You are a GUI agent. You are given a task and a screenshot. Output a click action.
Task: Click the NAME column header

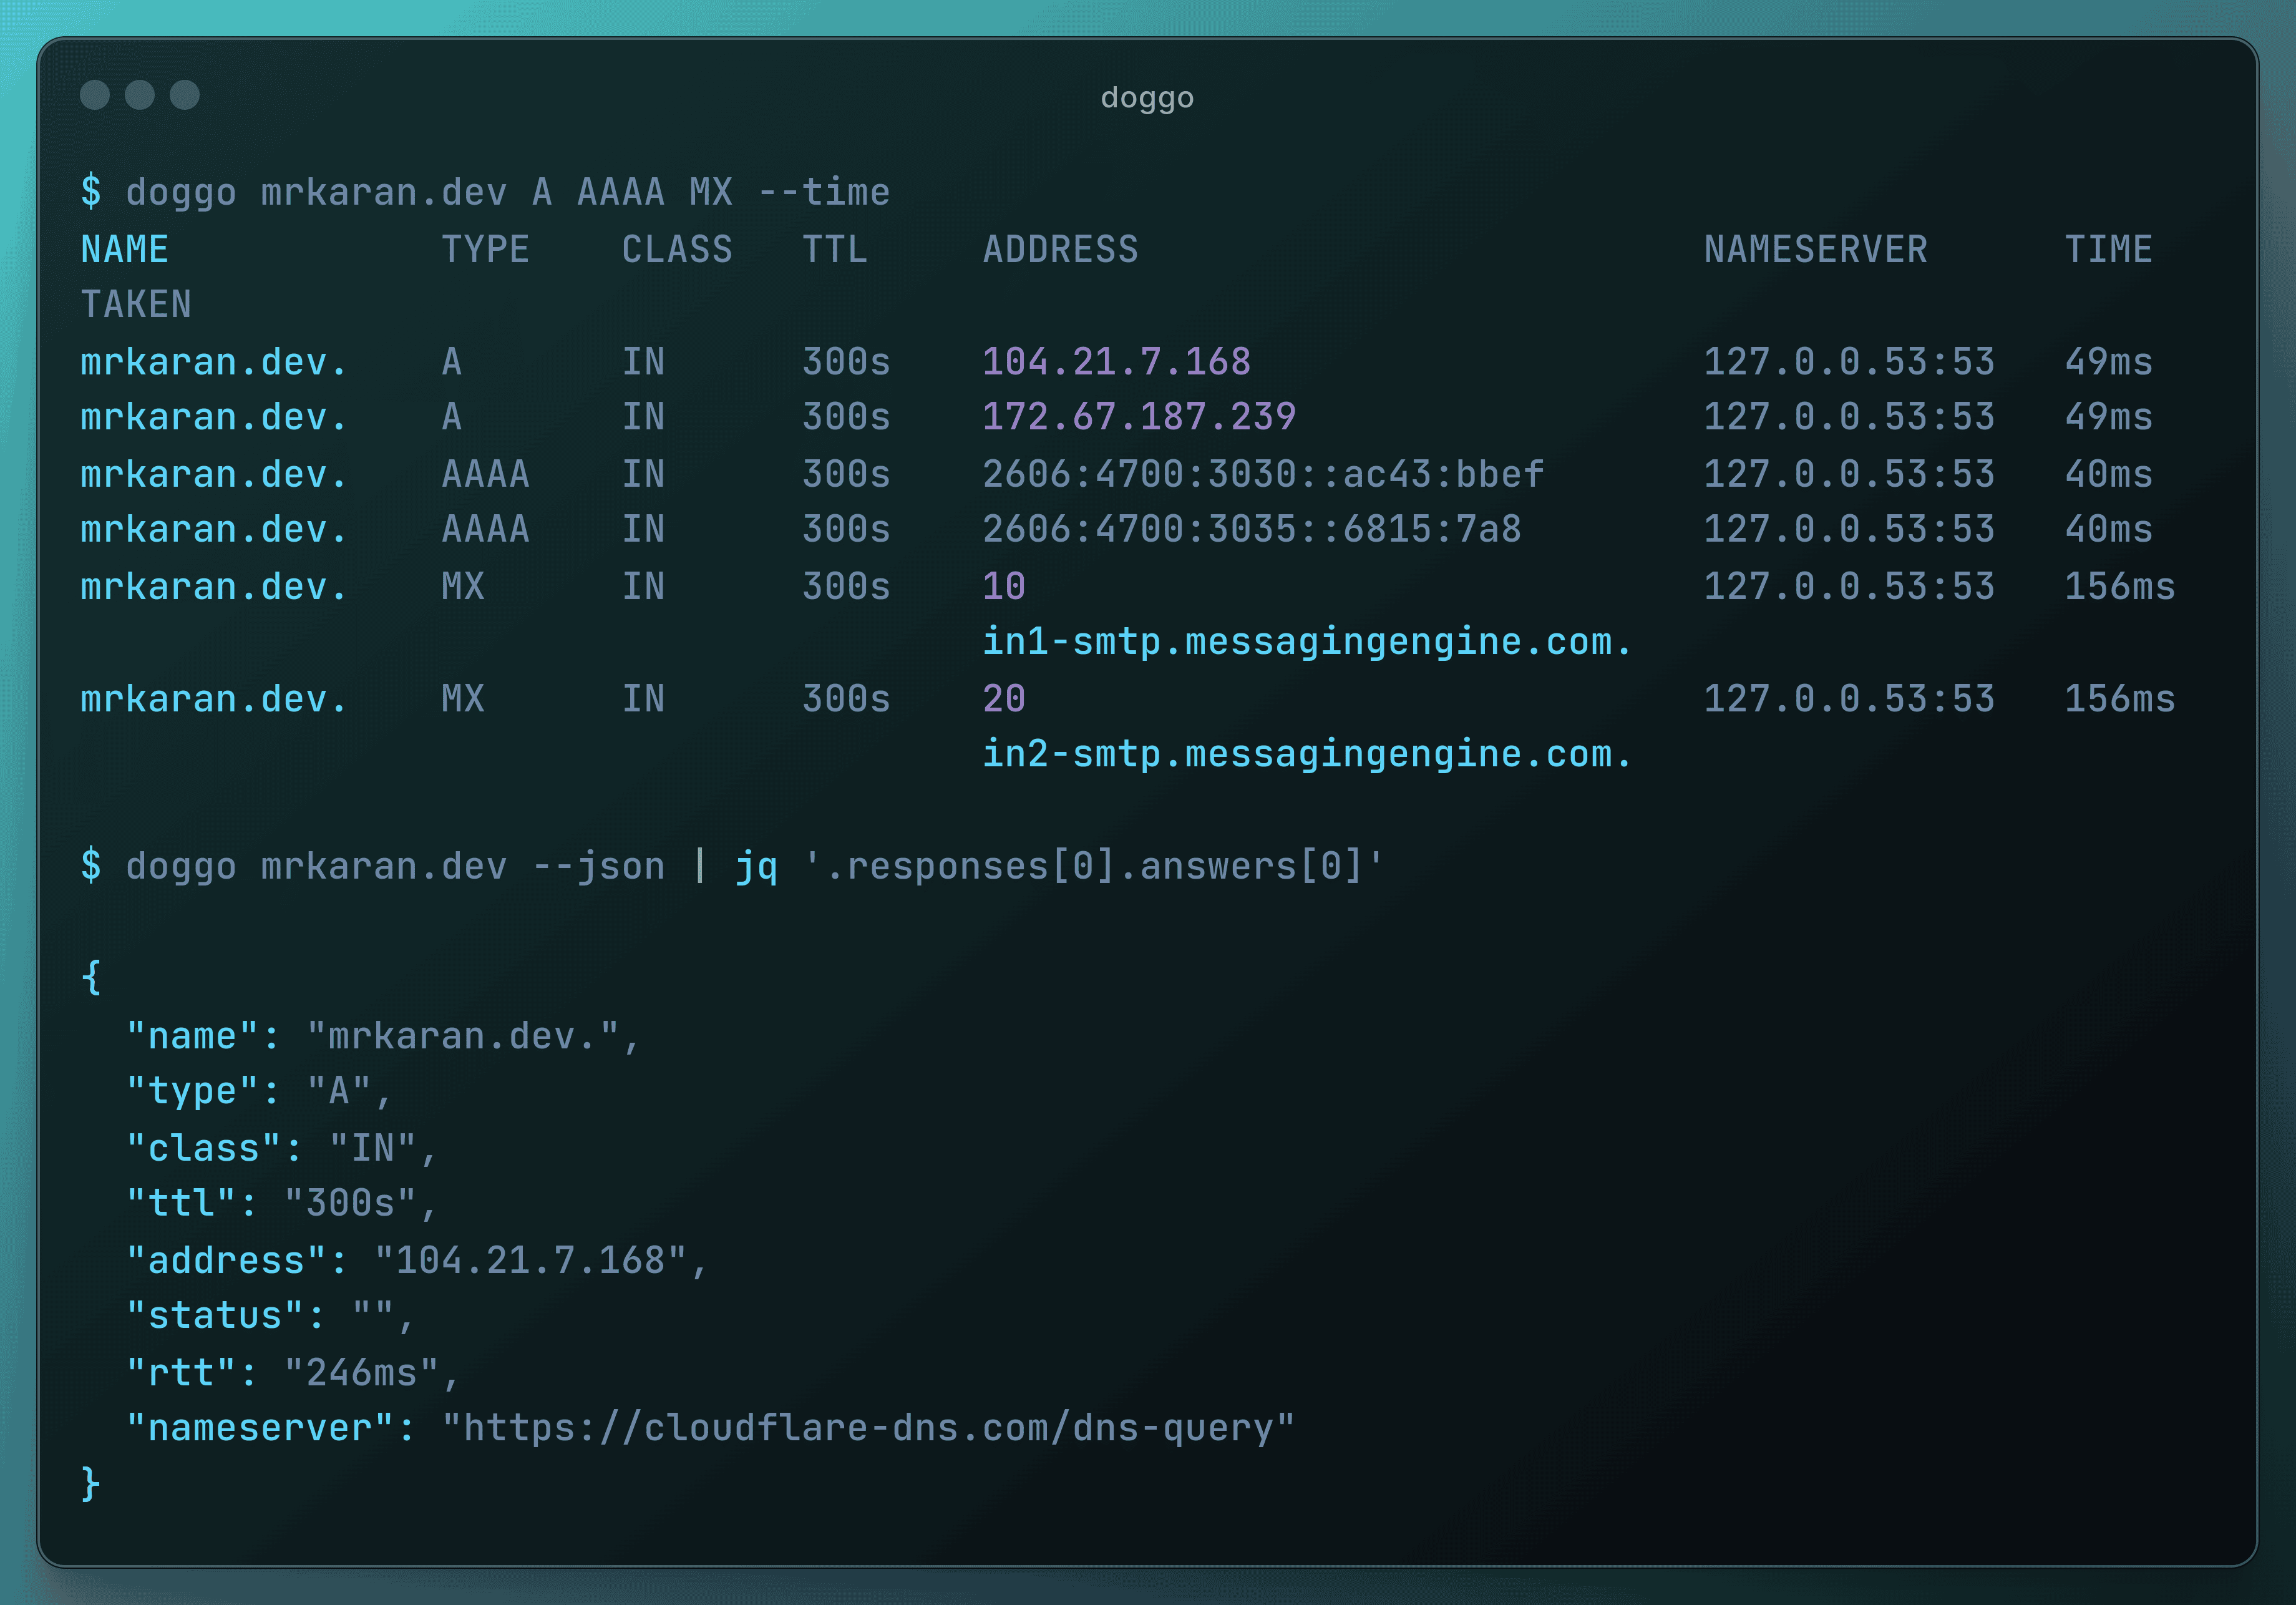(x=125, y=249)
